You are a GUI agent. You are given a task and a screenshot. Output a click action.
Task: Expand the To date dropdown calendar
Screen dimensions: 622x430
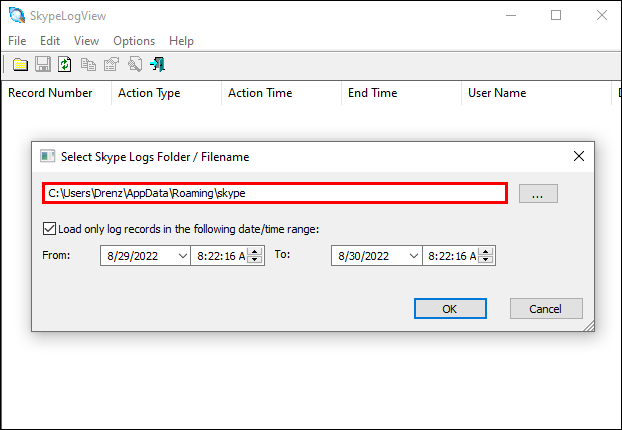point(413,256)
